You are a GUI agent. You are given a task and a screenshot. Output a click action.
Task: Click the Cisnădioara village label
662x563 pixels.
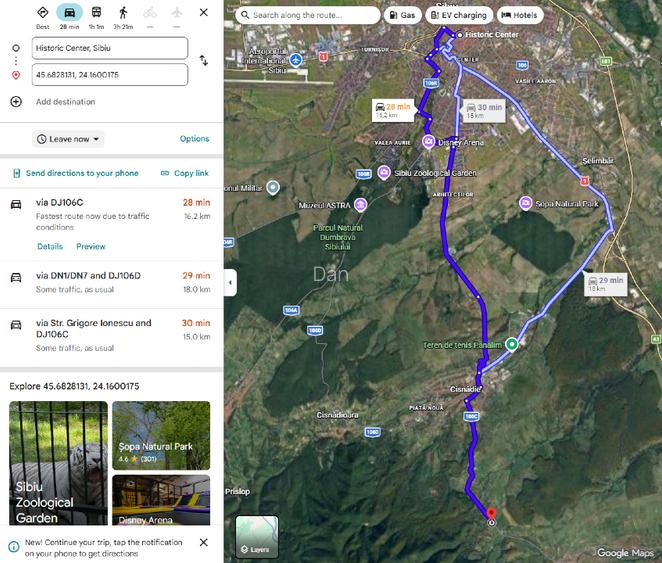(338, 415)
